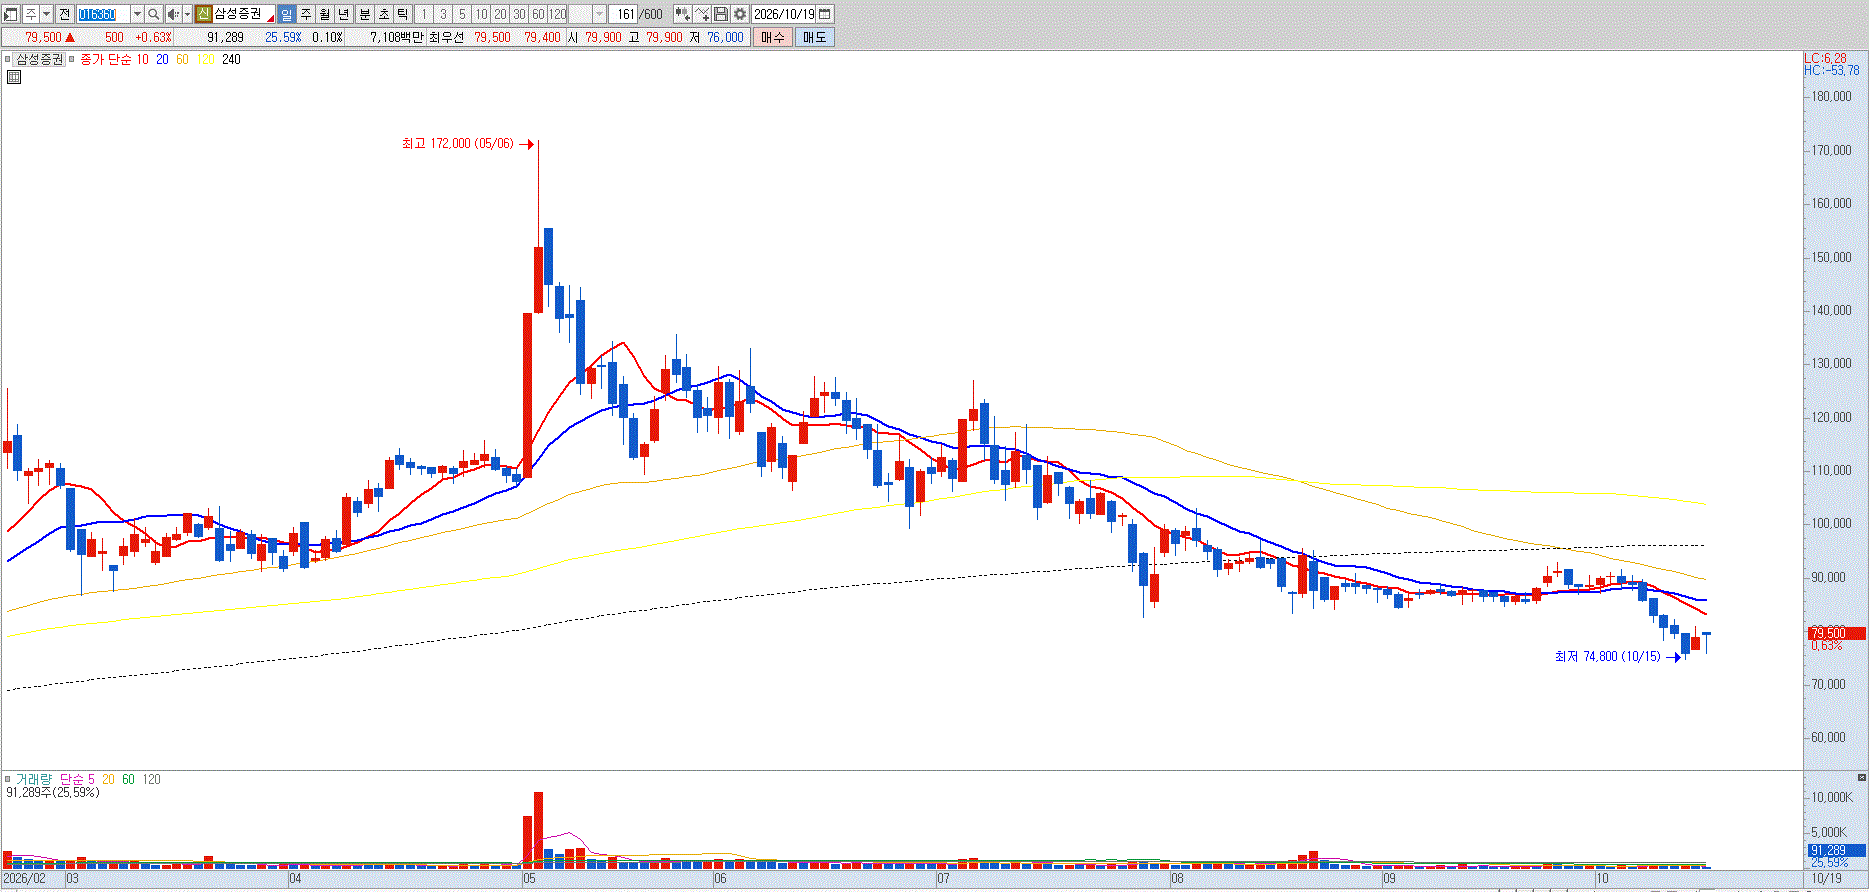The height and width of the screenshot is (892, 1869).
Task: Select tick (틱) chart period
Action: click(402, 14)
